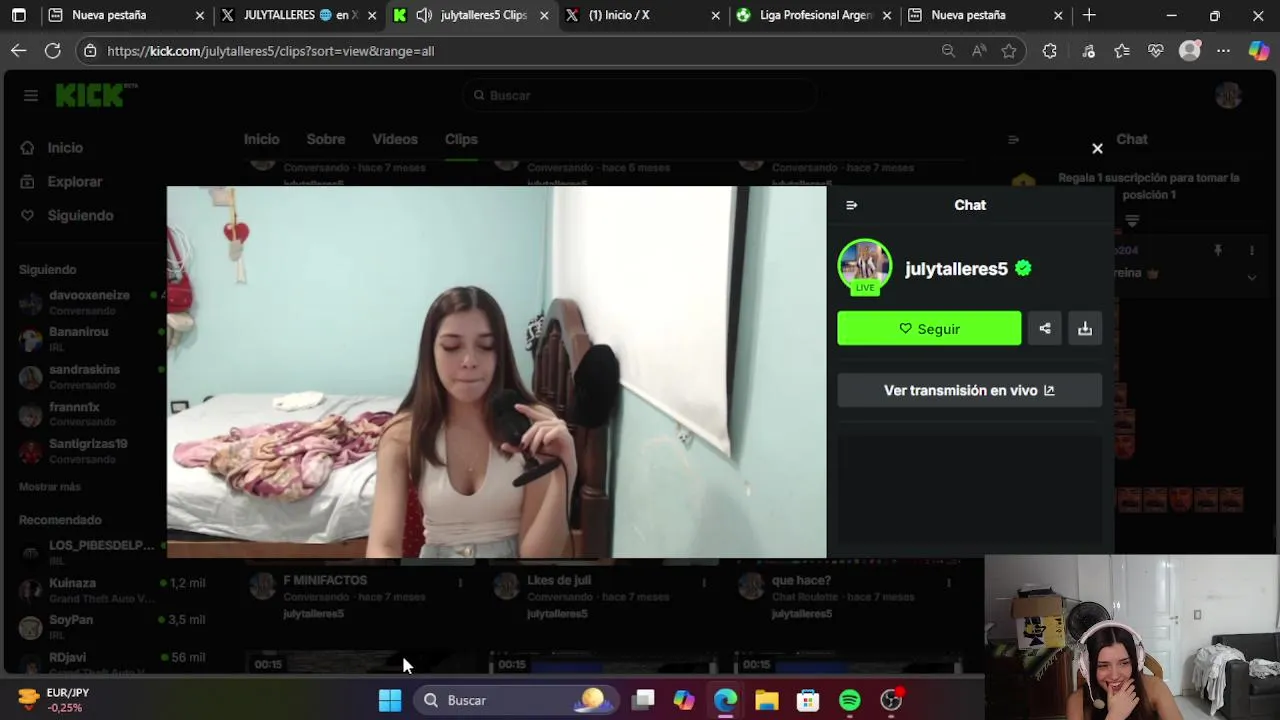Click the kick.com address bar URL
1280x720 pixels.
270,50
